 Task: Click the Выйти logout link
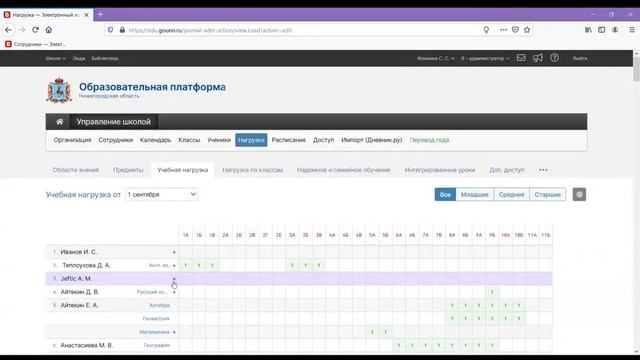tap(580, 58)
